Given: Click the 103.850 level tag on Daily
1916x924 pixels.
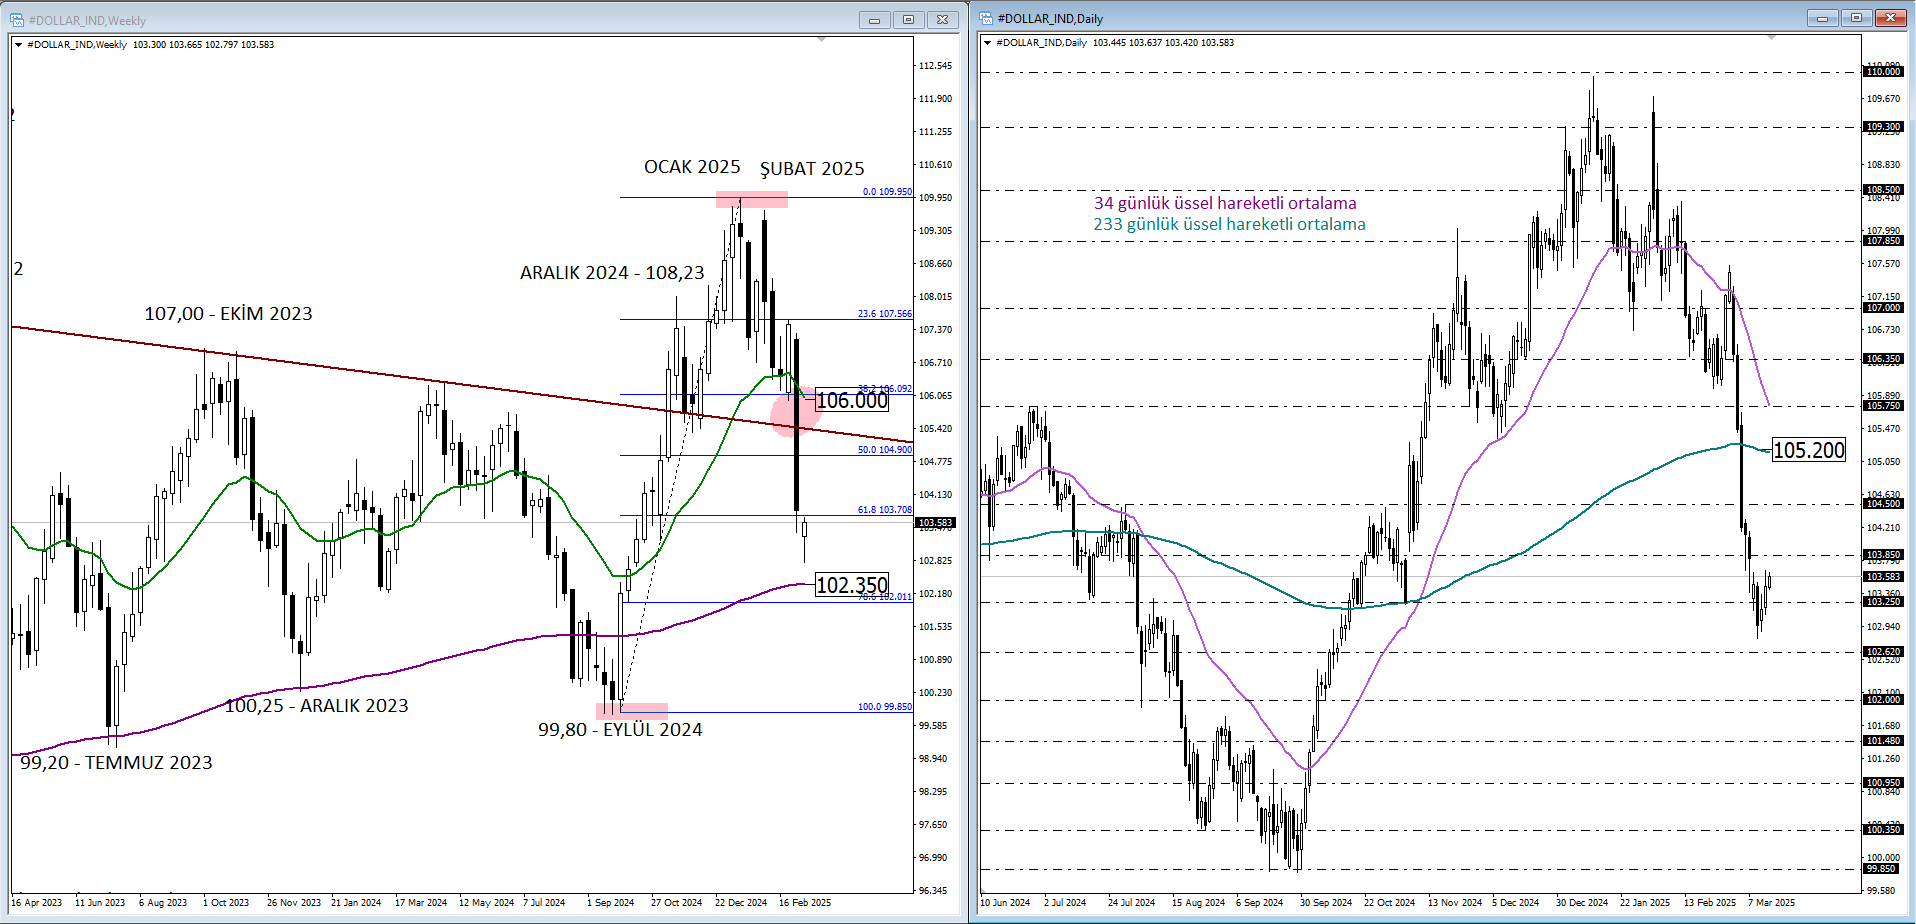Looking at the screenshot, I should (x=1883, y=555).
